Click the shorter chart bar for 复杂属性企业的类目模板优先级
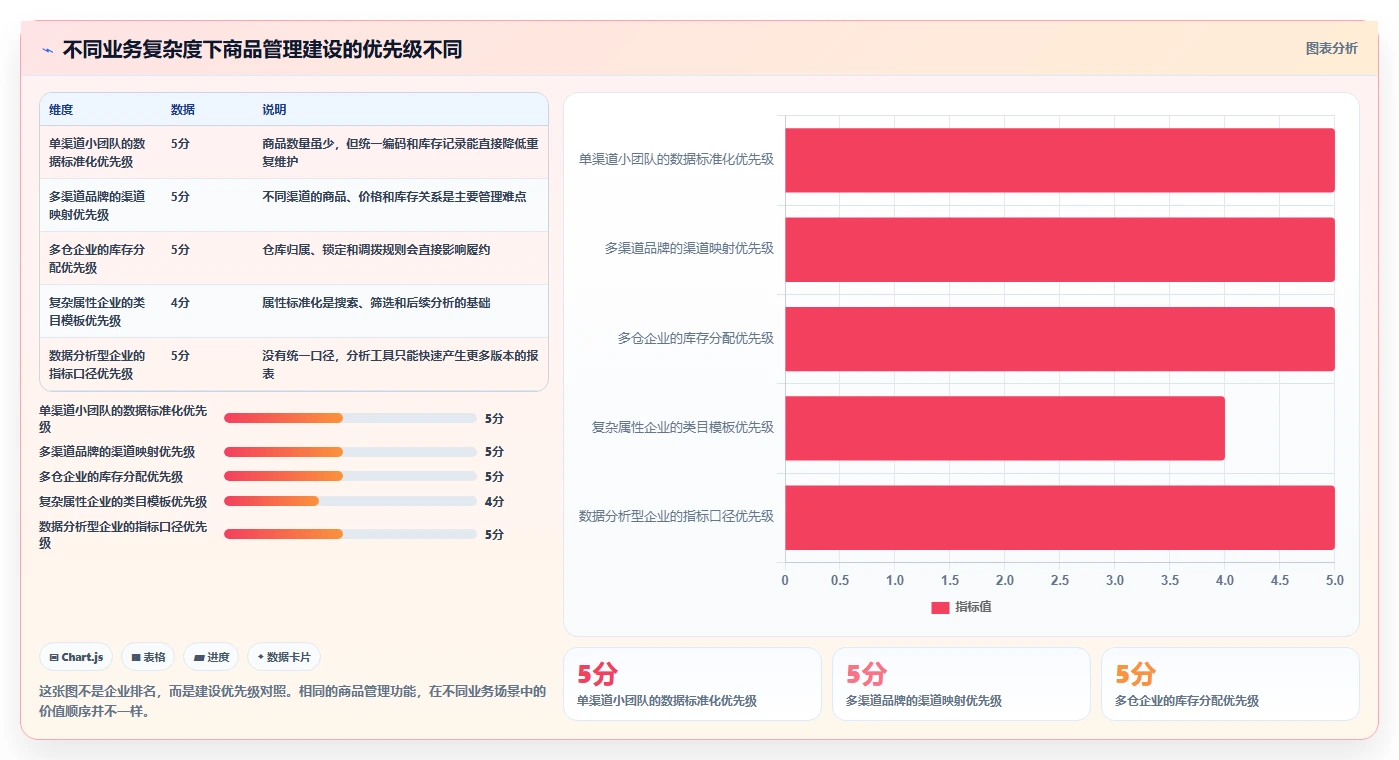1399x760 pixels. [1004, 428]
